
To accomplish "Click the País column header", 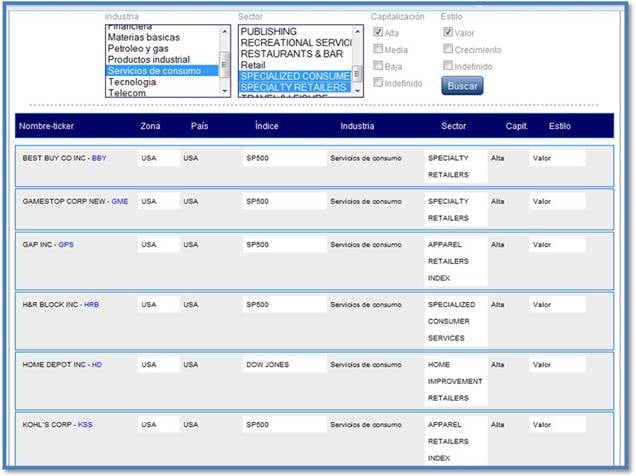I will [x=199, y=126].
